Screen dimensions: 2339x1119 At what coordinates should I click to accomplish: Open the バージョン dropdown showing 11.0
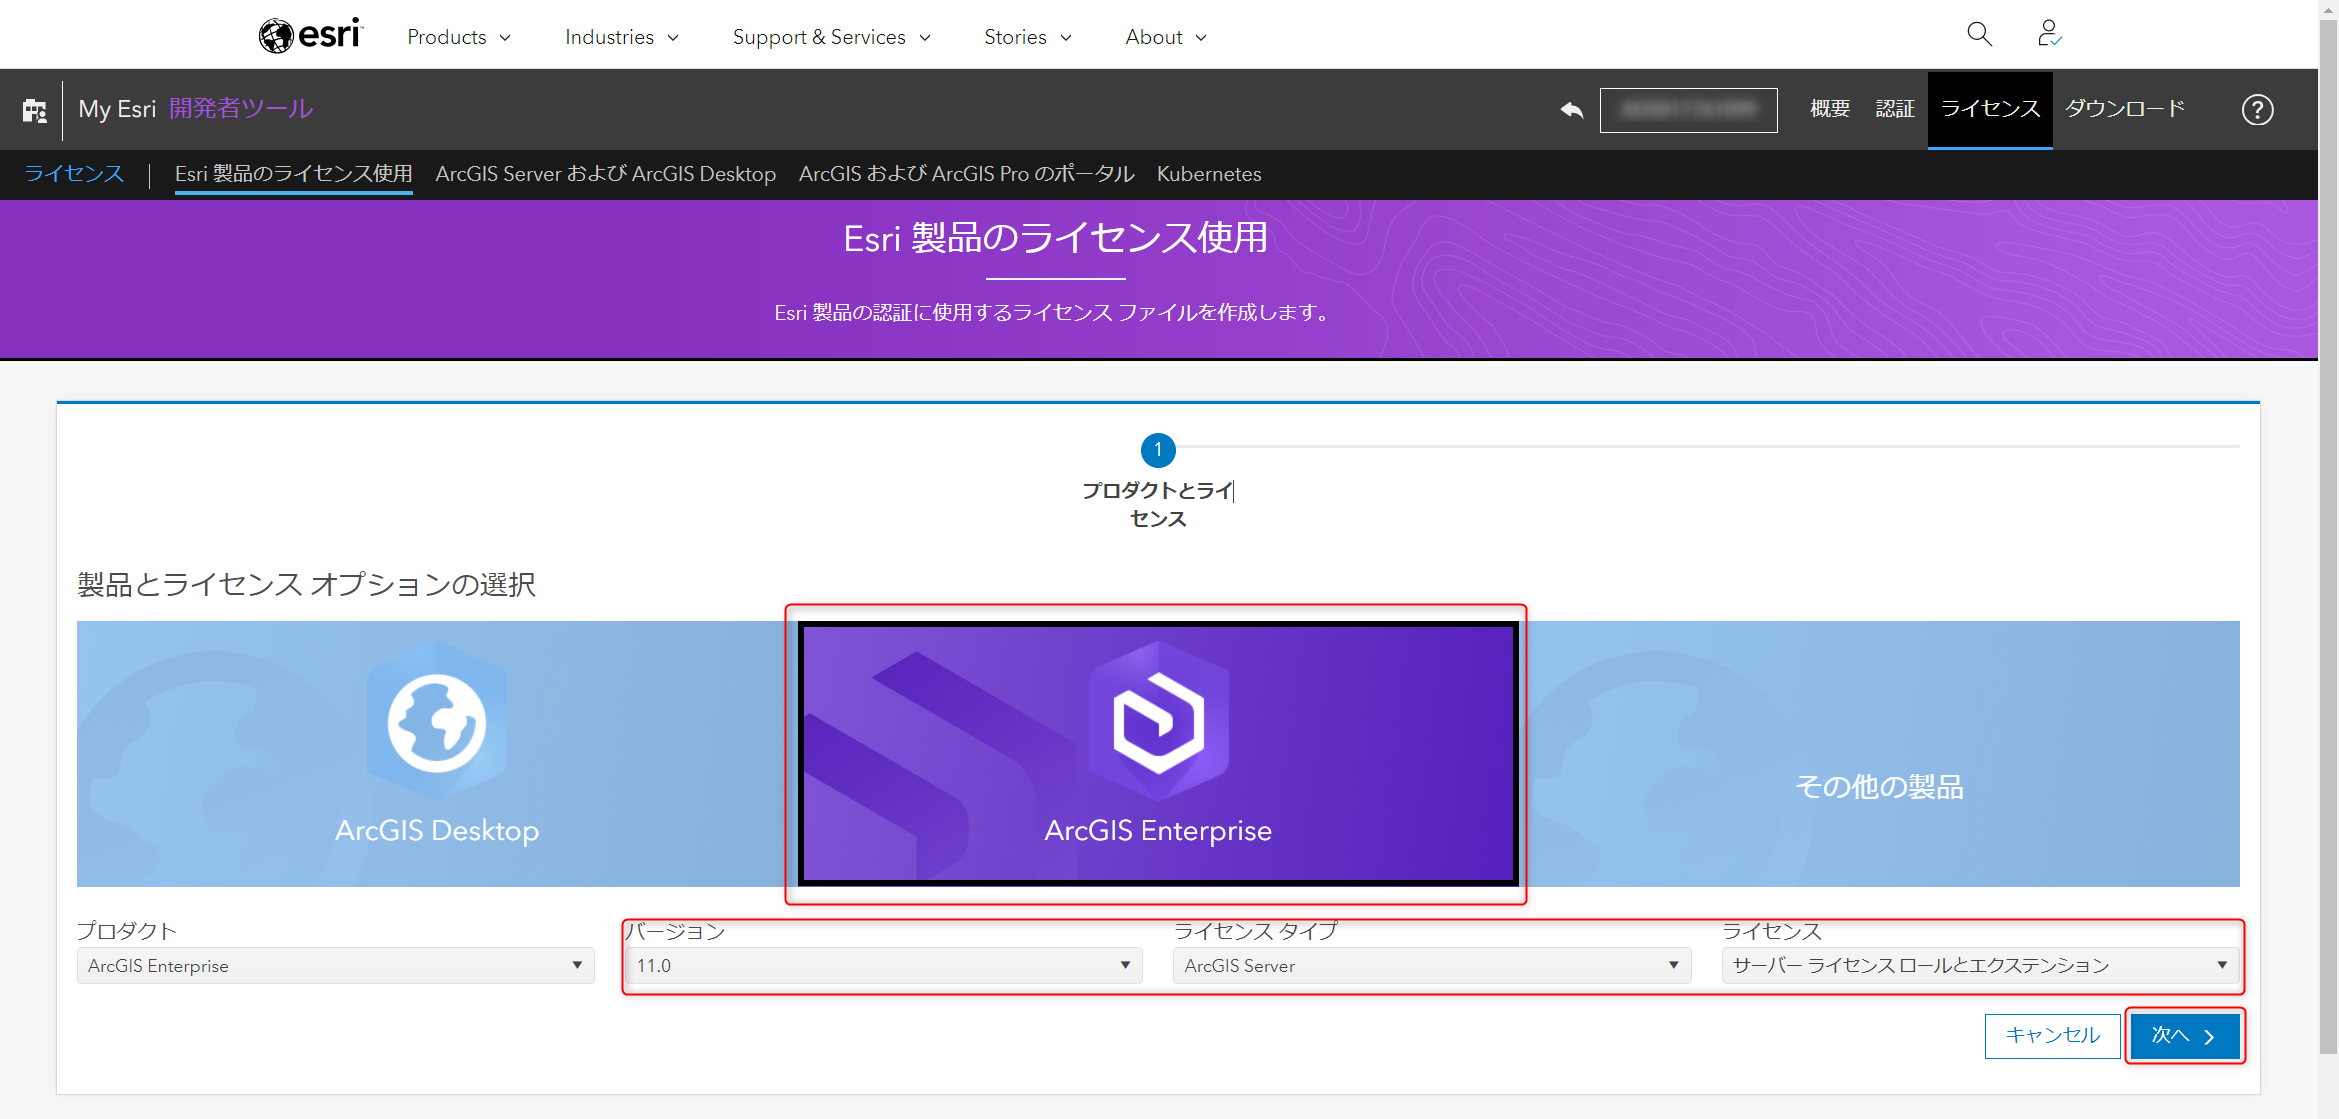pyautogui.click(x=884, y=966)
